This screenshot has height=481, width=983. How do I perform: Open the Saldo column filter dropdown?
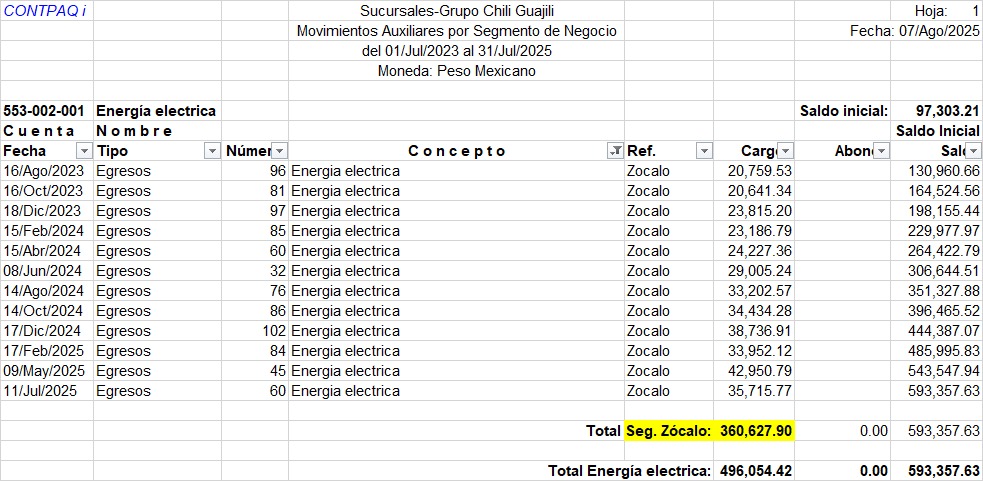point(974,151)
